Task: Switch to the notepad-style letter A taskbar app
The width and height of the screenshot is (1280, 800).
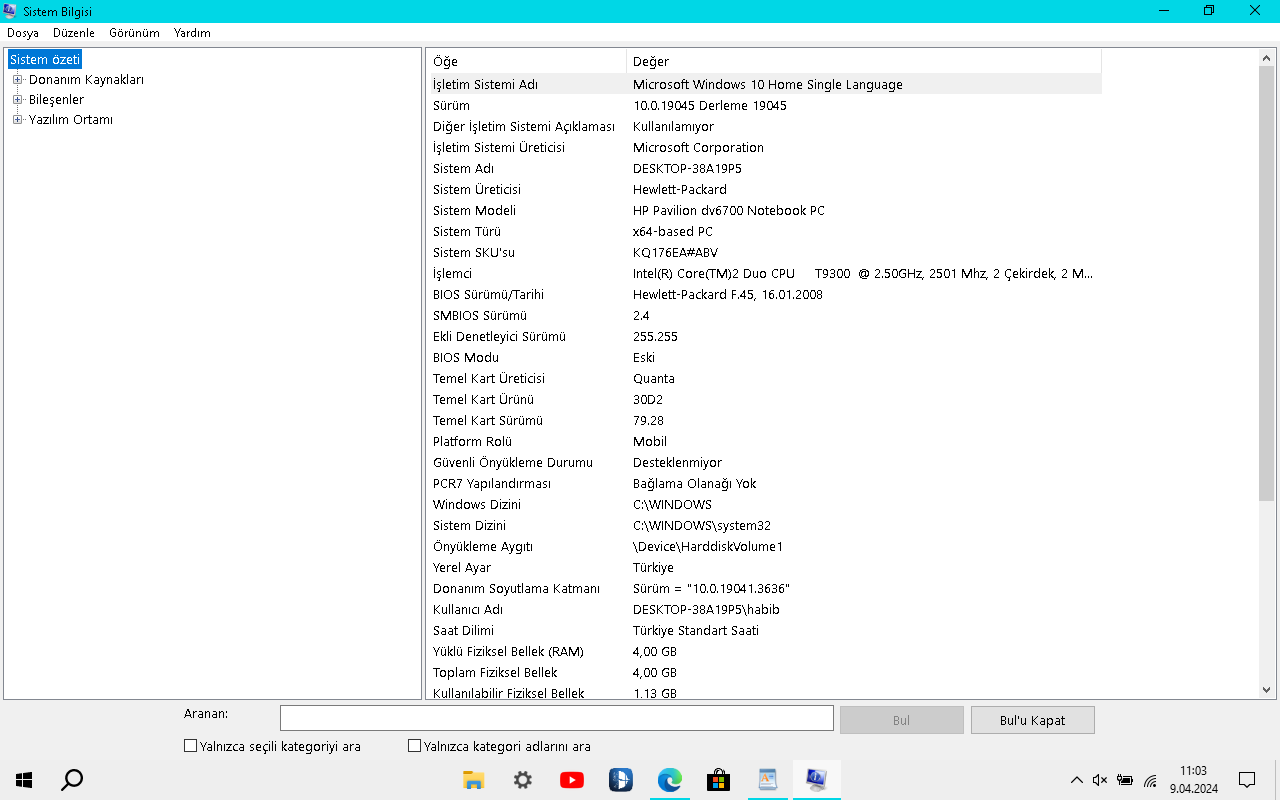Action: 768,780
